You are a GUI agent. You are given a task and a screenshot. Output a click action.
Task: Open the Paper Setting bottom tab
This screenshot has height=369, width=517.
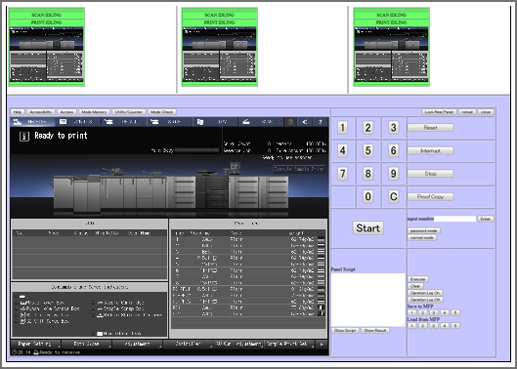pos(35,344)
